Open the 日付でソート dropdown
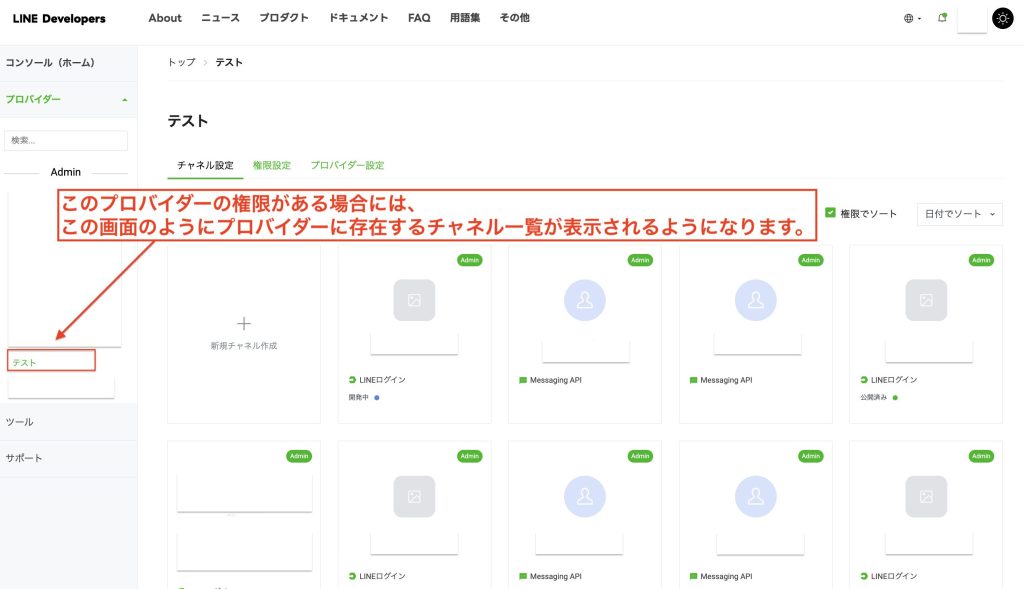Image resolution: width=1024 pixels, height=589 pixels. [x=959, y=214]
